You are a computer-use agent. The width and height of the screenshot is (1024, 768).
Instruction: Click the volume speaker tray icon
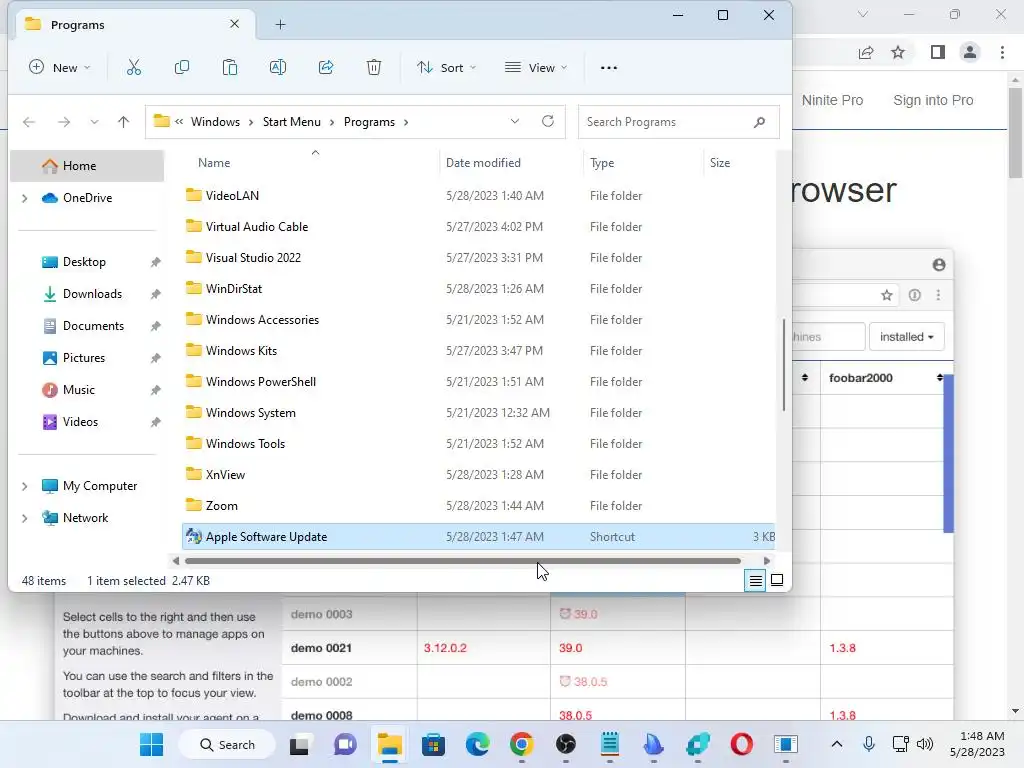pos(924,744)
